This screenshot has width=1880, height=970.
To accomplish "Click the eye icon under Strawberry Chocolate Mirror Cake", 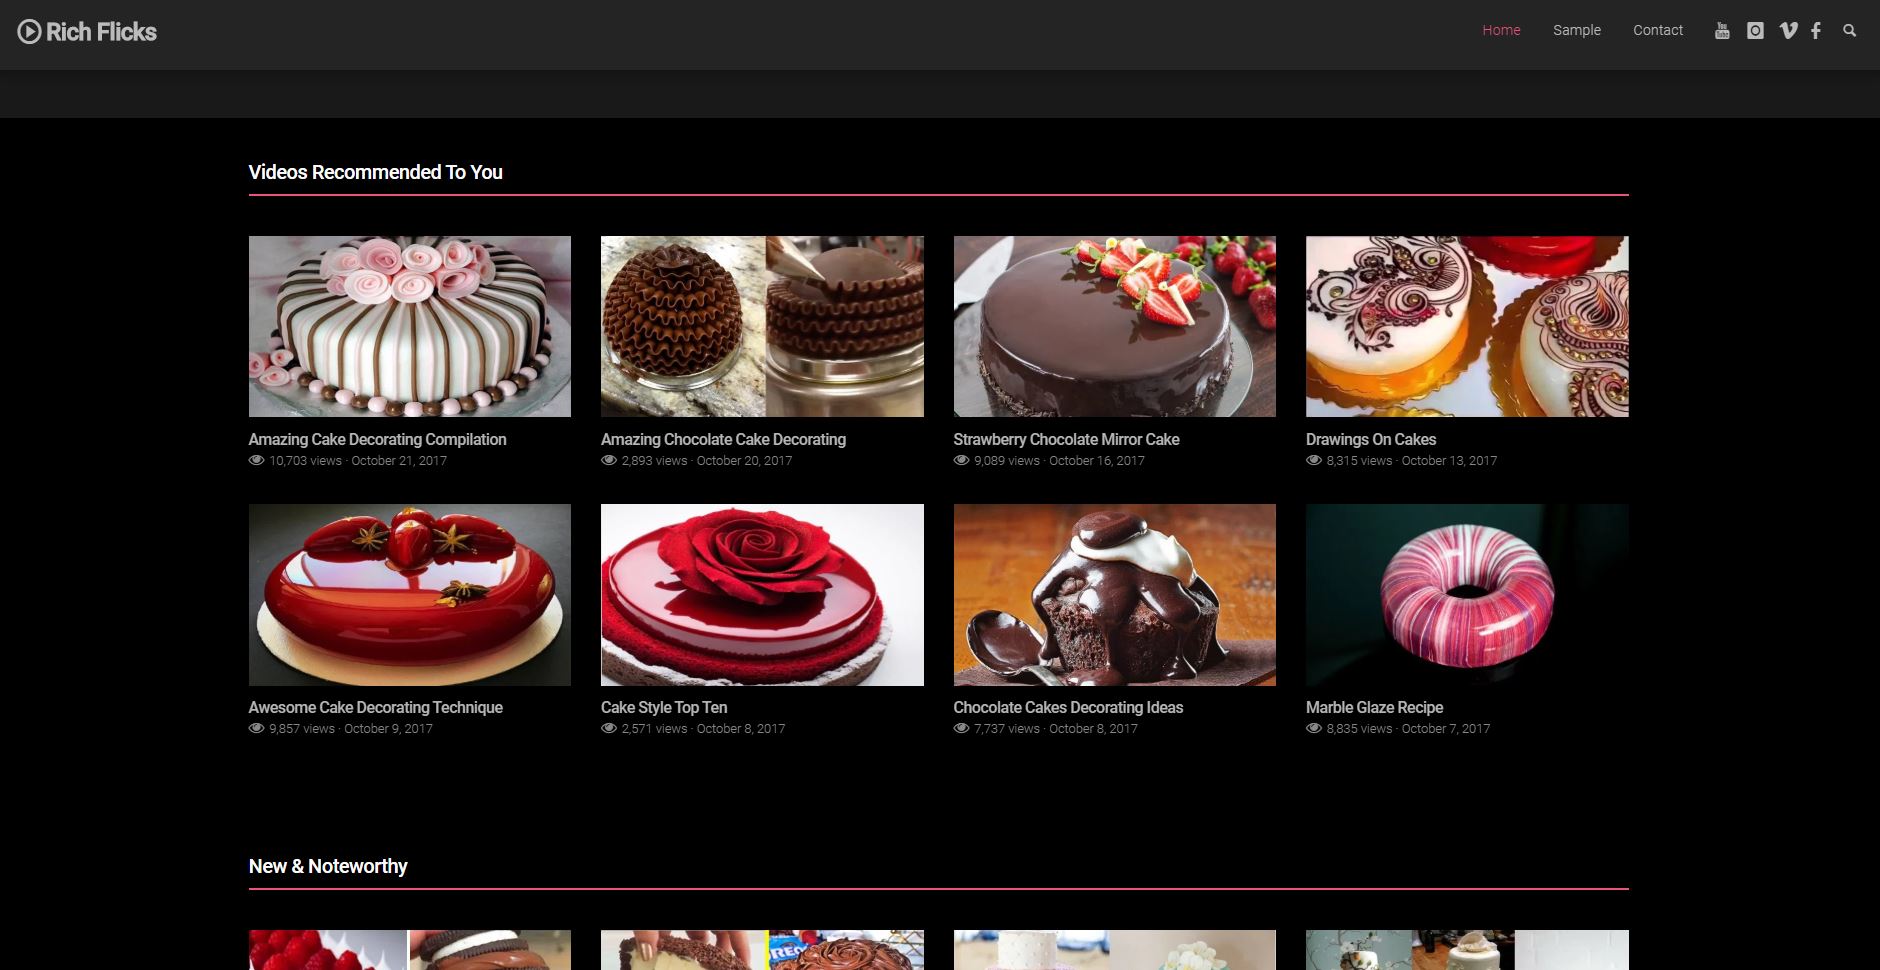I will coord(962,461).
